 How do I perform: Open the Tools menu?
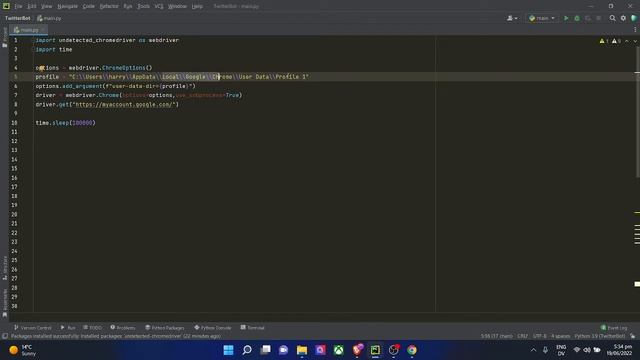pyautogui.click(x=143, y=7)
